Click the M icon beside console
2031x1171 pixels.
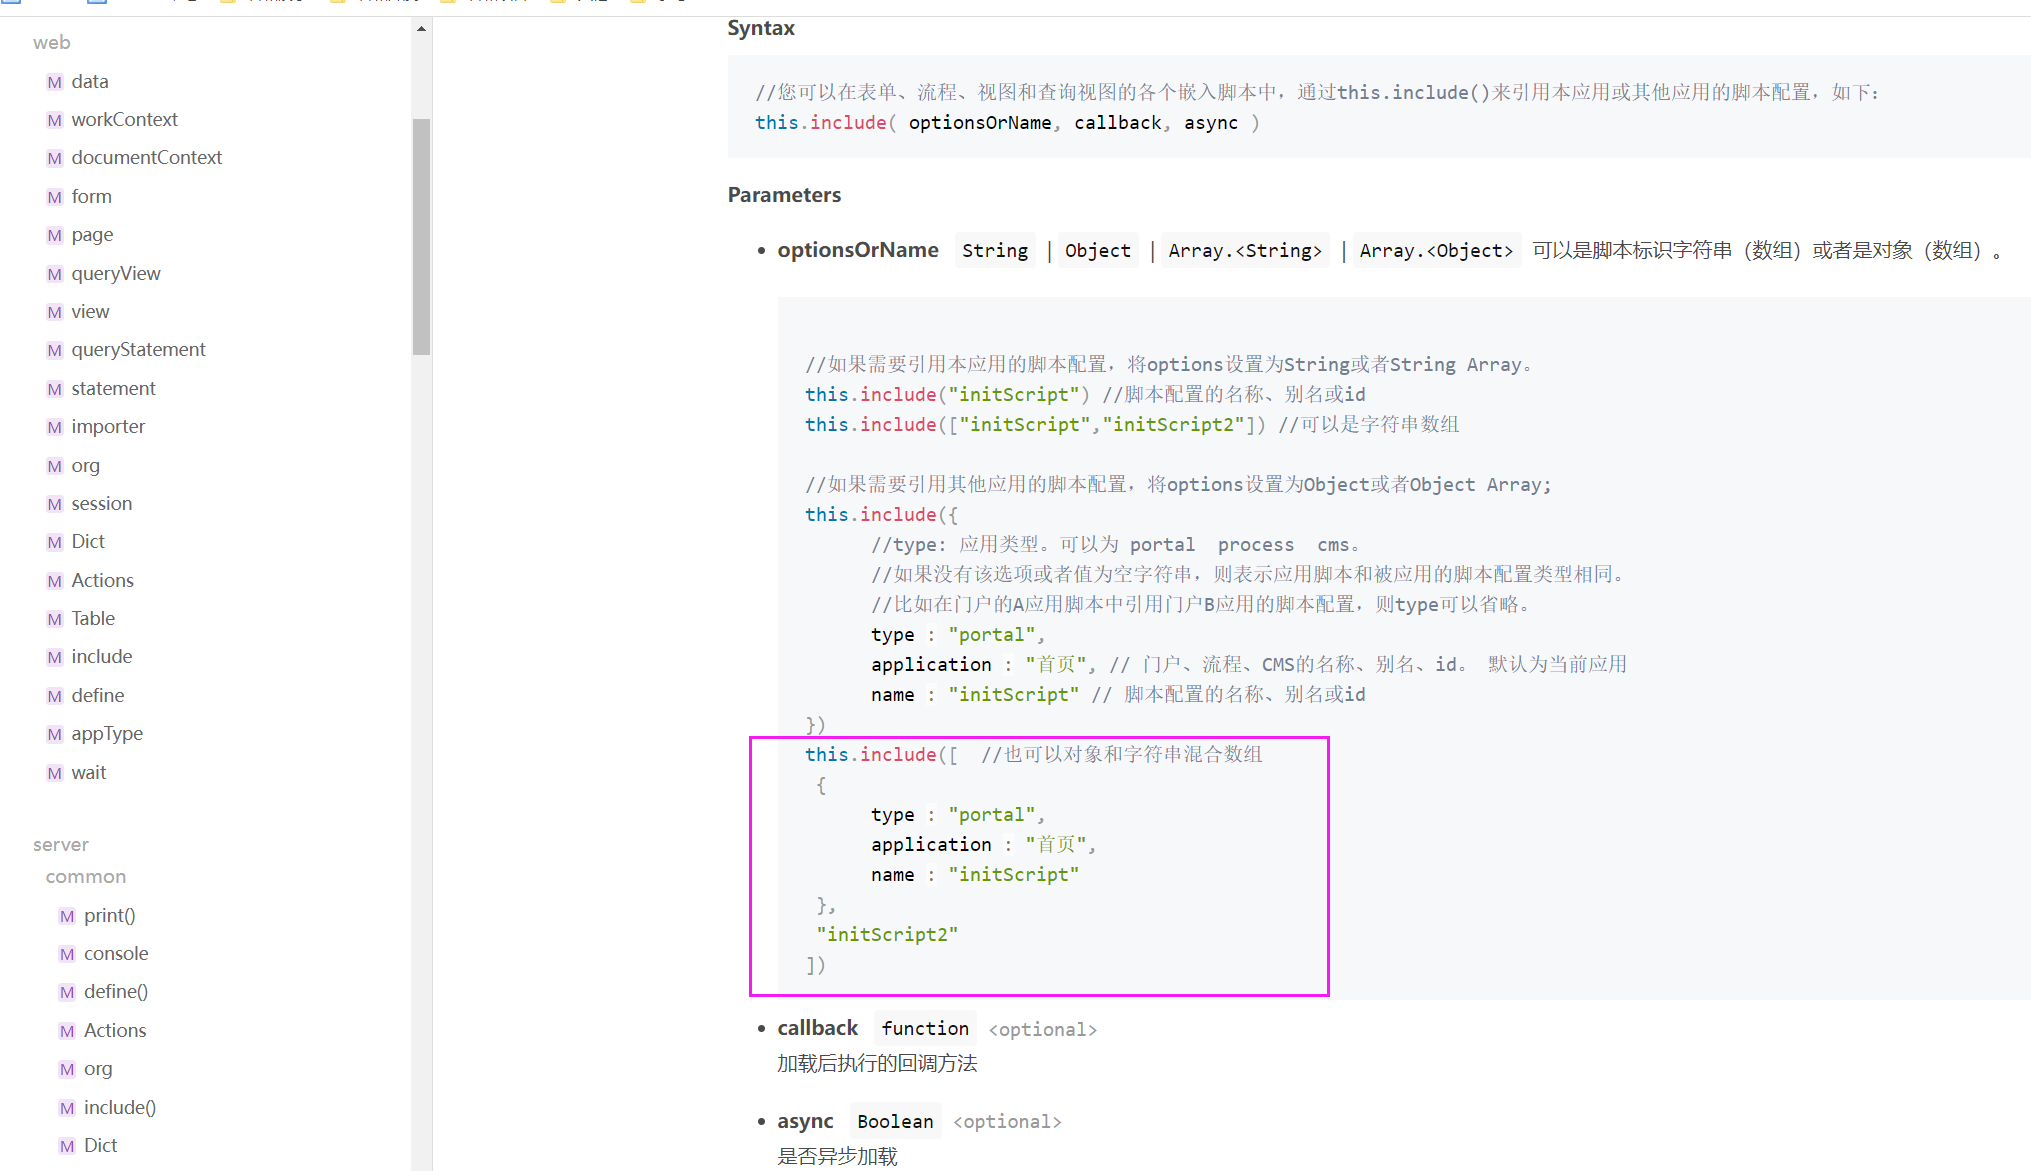[x=67, y=954]
